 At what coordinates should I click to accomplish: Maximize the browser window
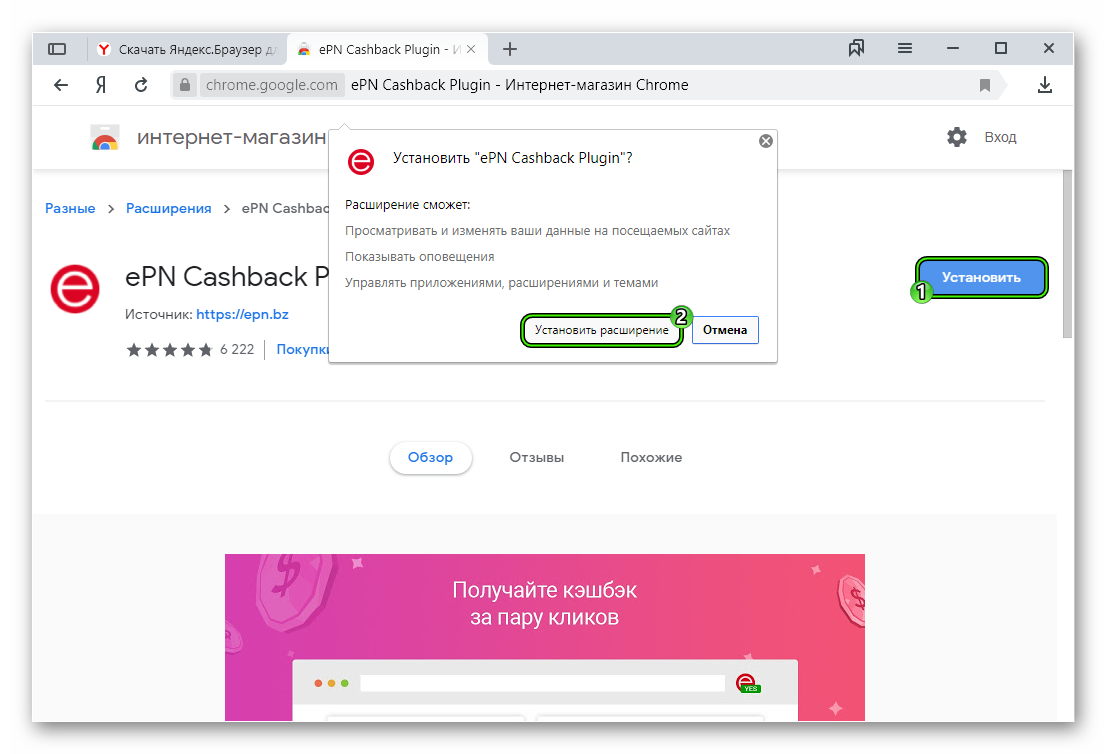[1000, 48]
